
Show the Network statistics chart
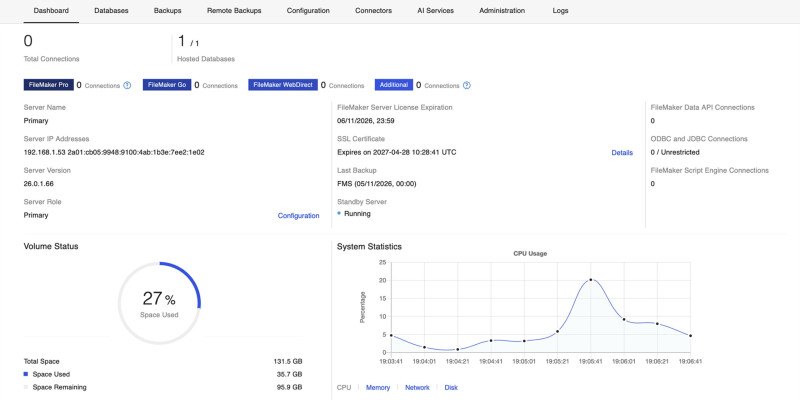(417, 388)
